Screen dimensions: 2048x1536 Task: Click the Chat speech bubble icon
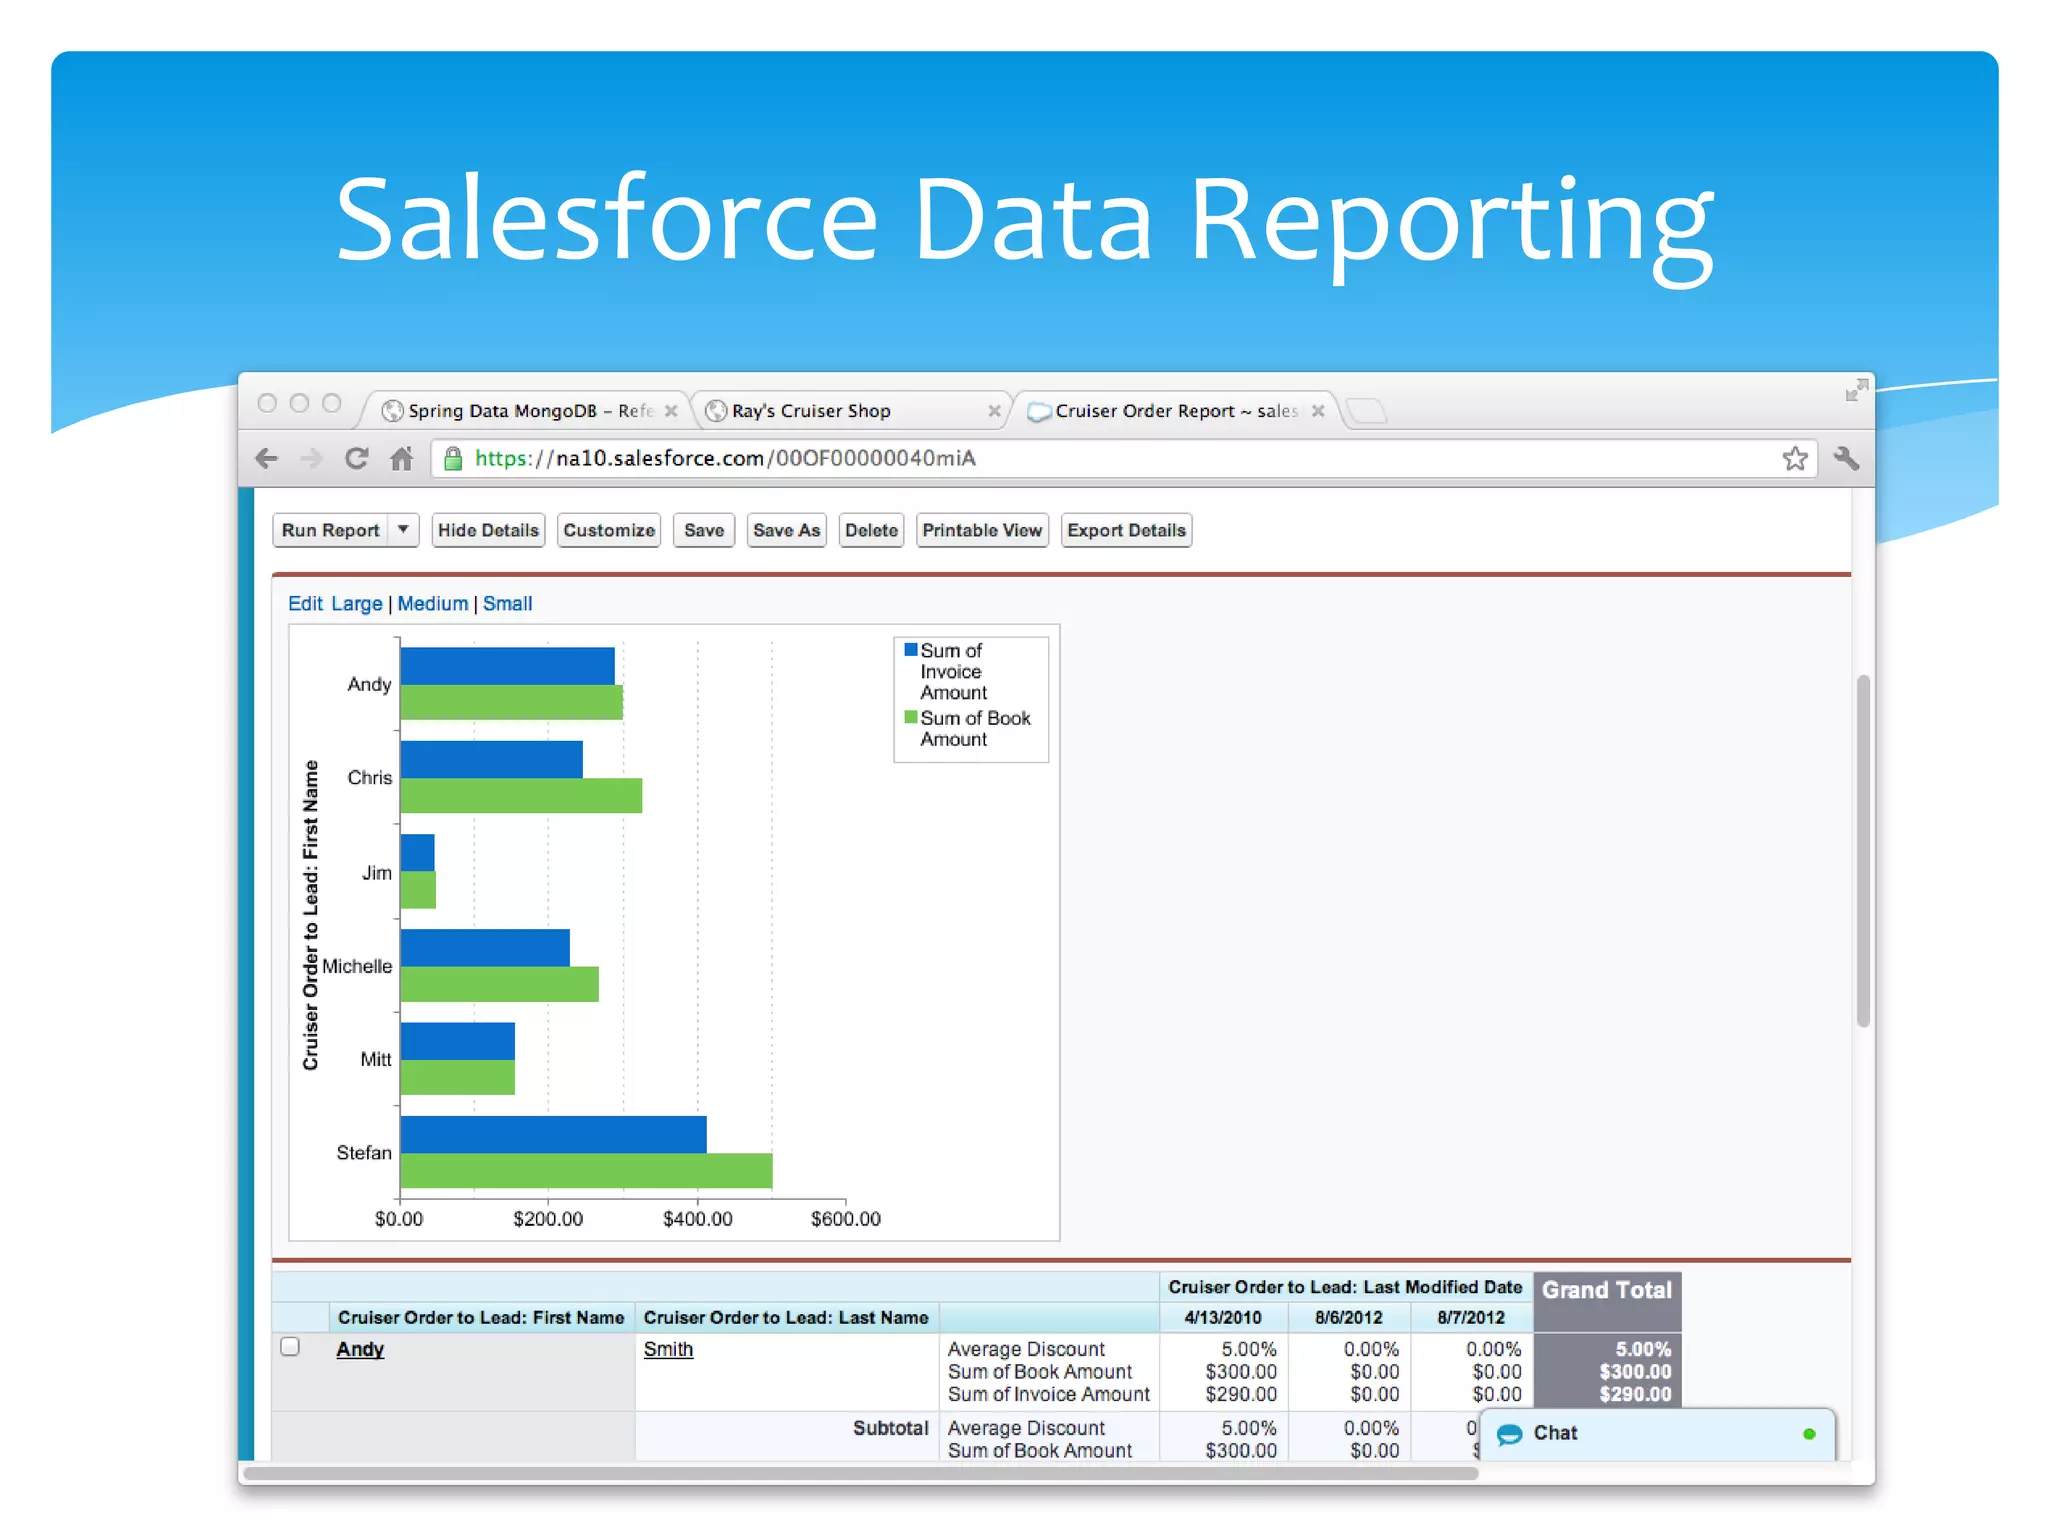point(1509,1434)
